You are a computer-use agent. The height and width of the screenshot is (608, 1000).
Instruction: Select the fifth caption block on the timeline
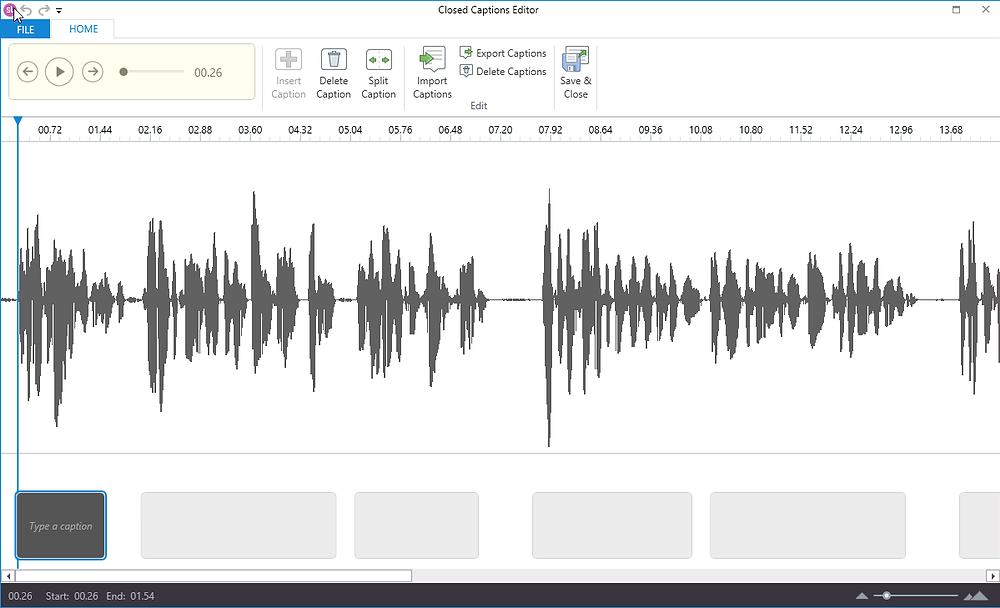click(x=807, y=526)
